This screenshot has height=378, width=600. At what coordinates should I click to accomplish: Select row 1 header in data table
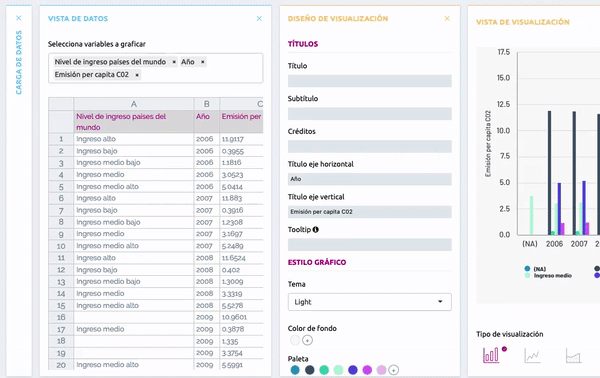pos(61,139)
